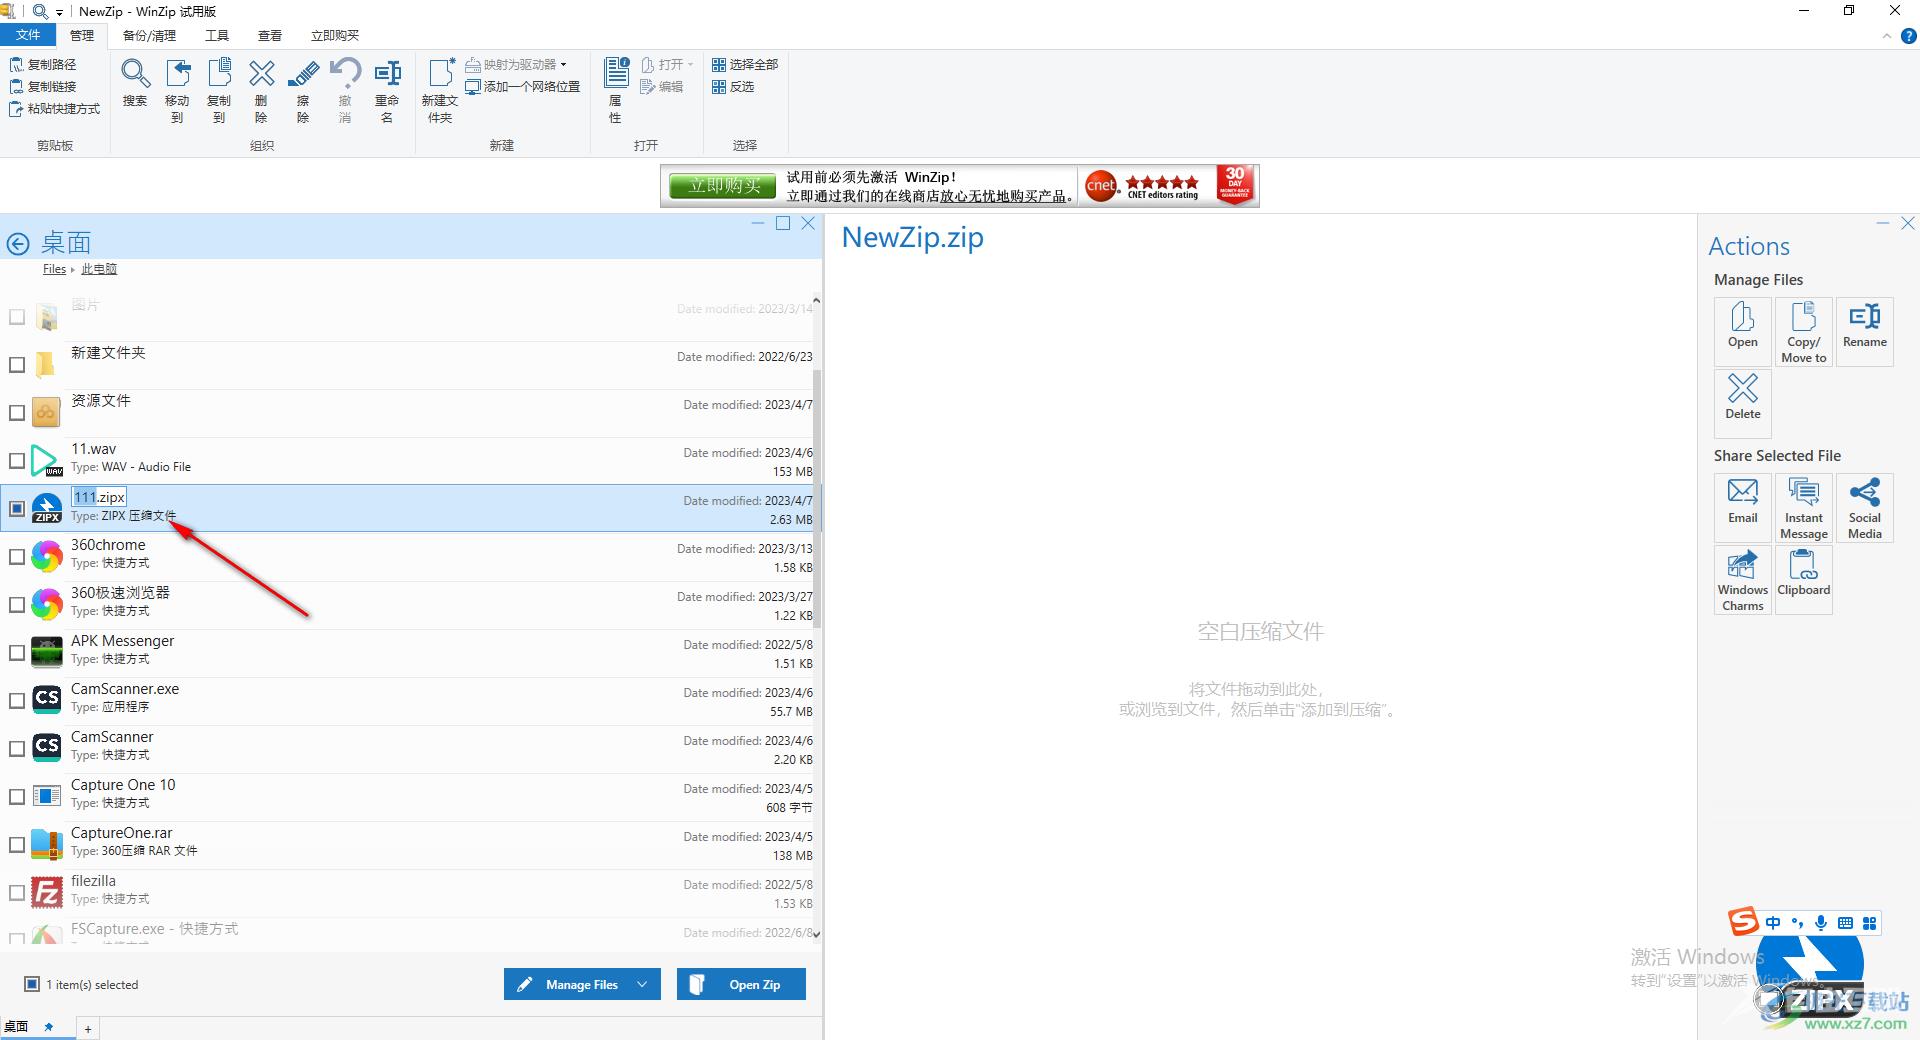Screen dimensions: 1920x1040
Task: Expand the Manage Files dropdown arrow
Action: [x=642, y=984]
